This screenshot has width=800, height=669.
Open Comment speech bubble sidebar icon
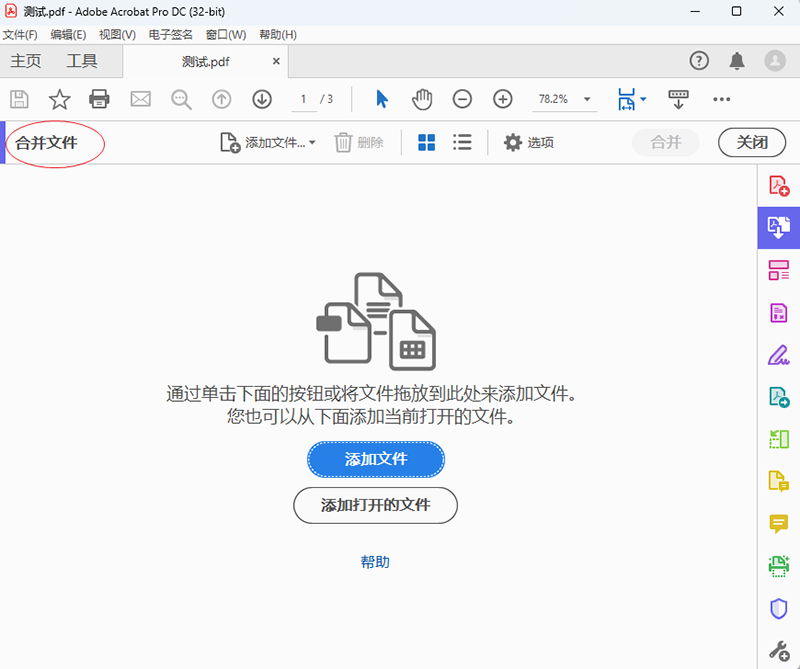[779, 524]
